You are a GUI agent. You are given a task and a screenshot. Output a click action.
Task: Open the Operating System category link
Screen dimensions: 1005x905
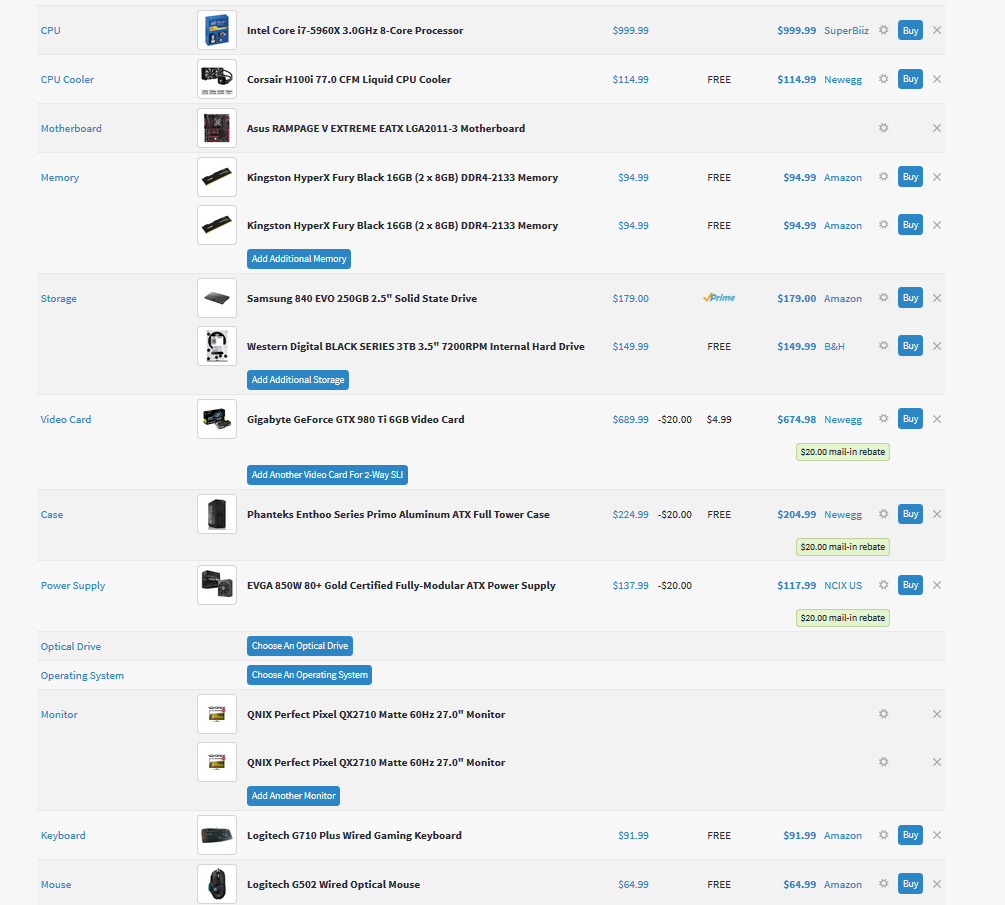click(82, 675)
